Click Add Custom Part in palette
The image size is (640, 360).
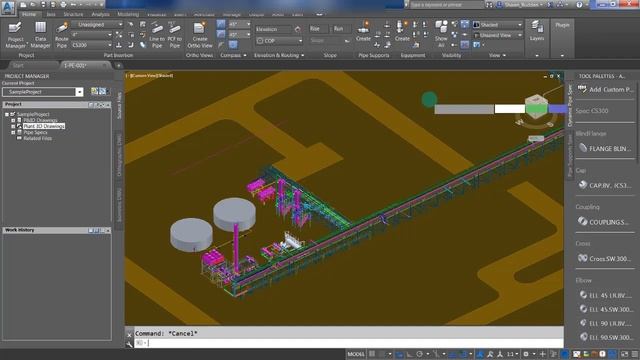pyautogui.click(x=605, y=89)
